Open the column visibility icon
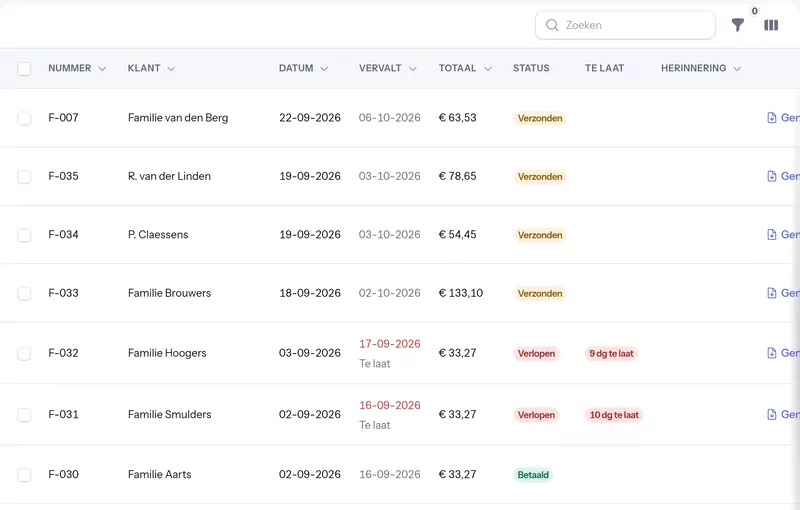Image resolution: width=800 pixels, height=510 pixels. click(771, 25)
